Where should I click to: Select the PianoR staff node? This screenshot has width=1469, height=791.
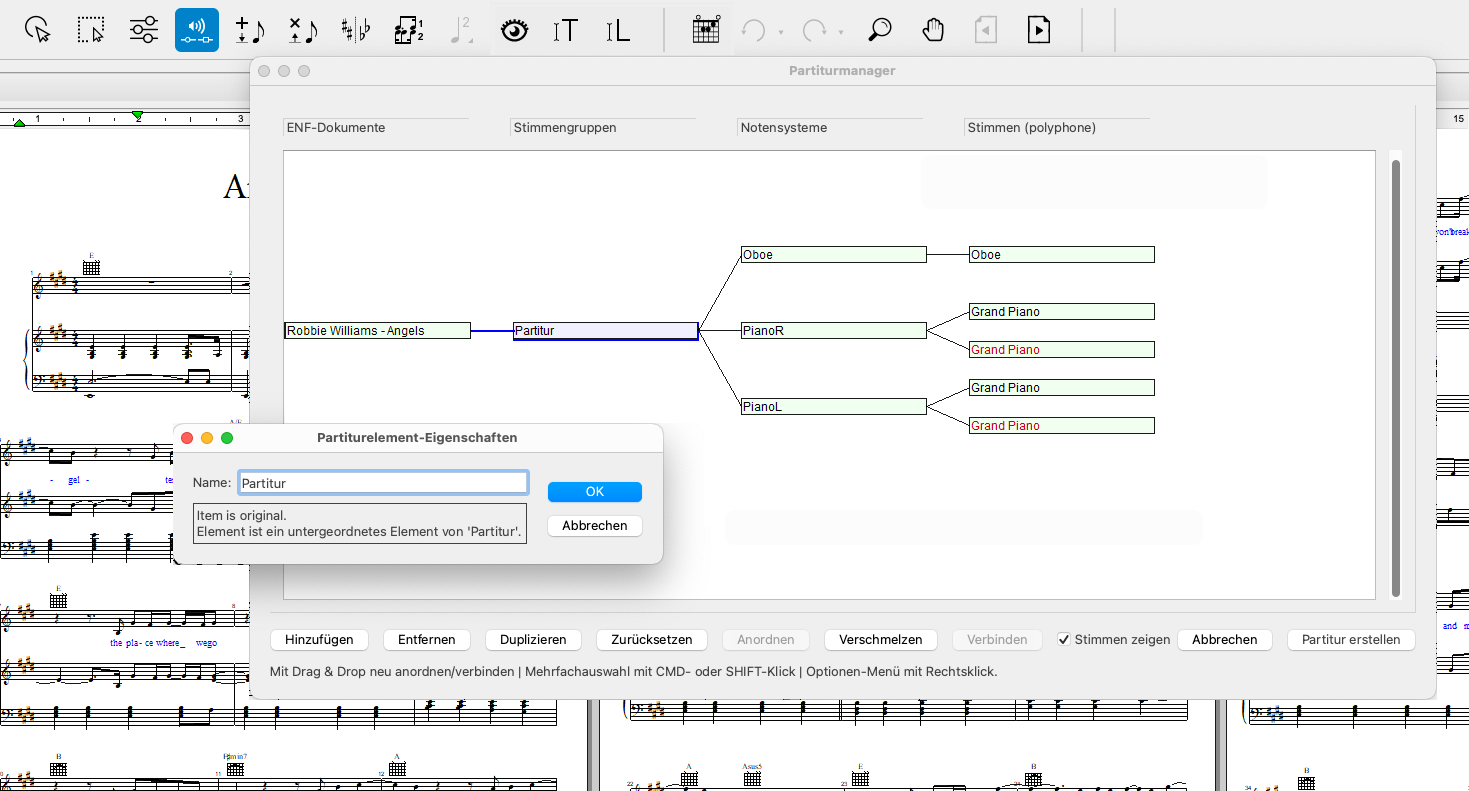pos(833,331)
